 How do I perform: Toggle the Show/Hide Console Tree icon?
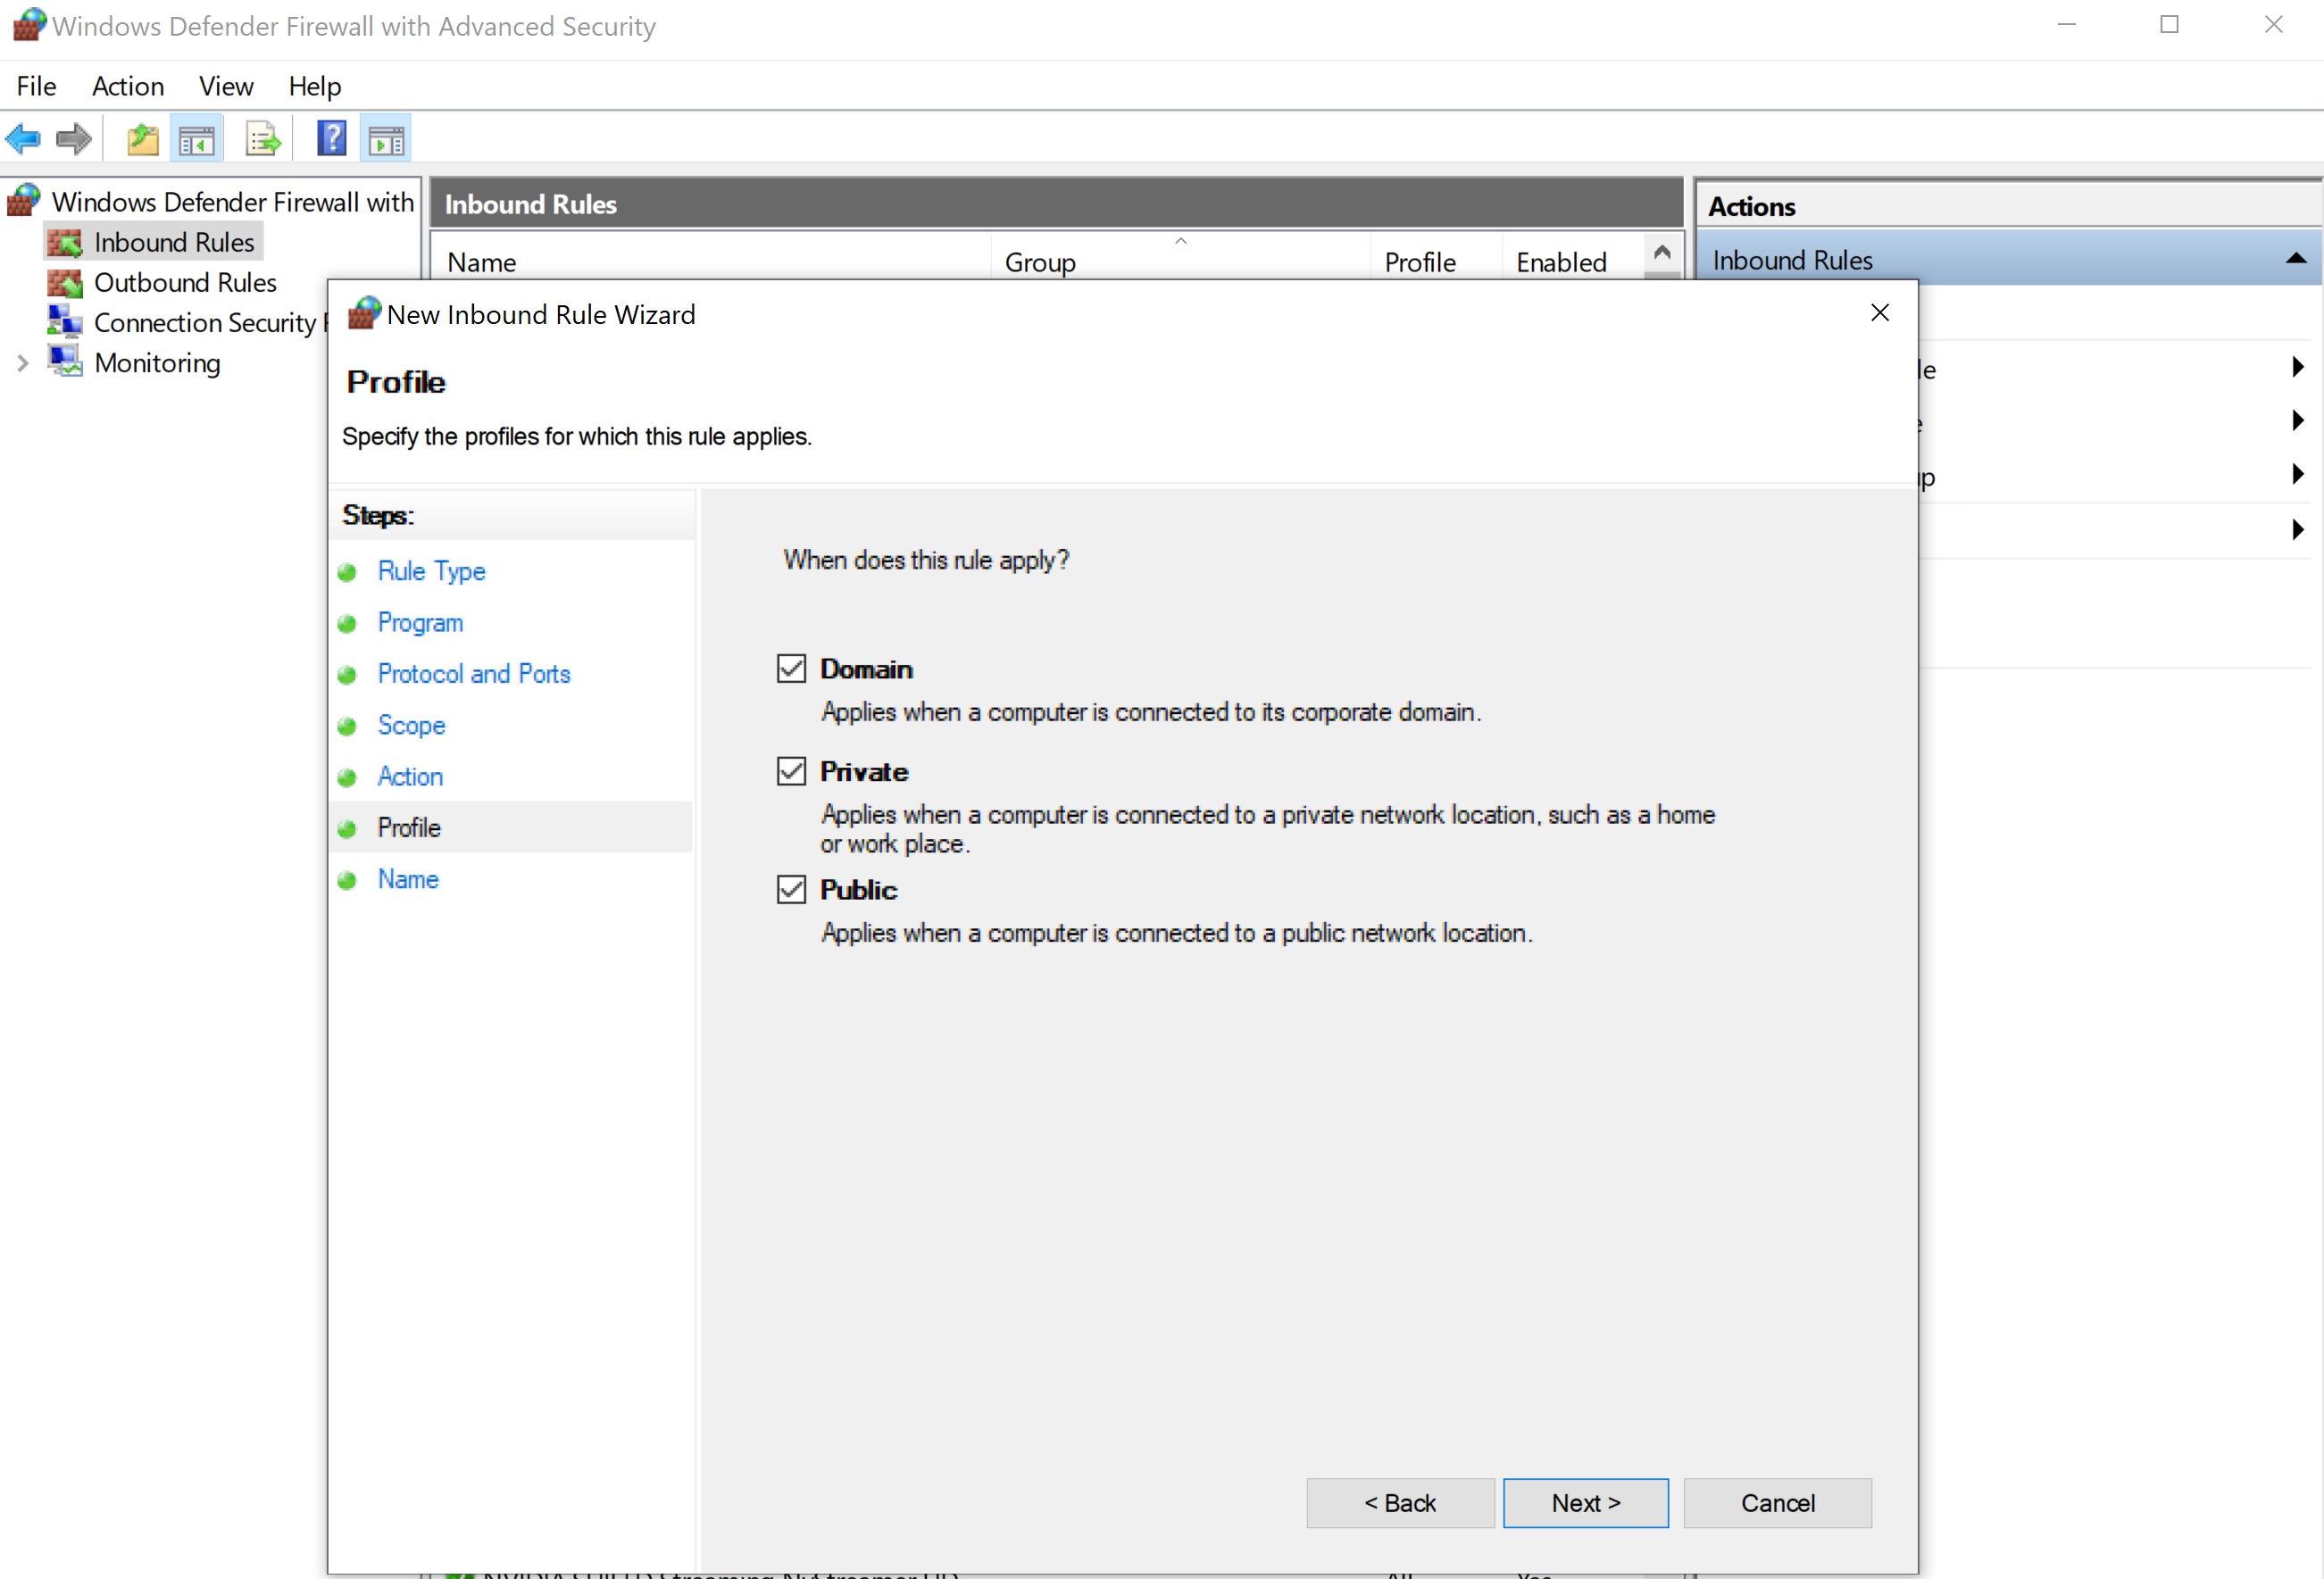click(x=197, y=139)
